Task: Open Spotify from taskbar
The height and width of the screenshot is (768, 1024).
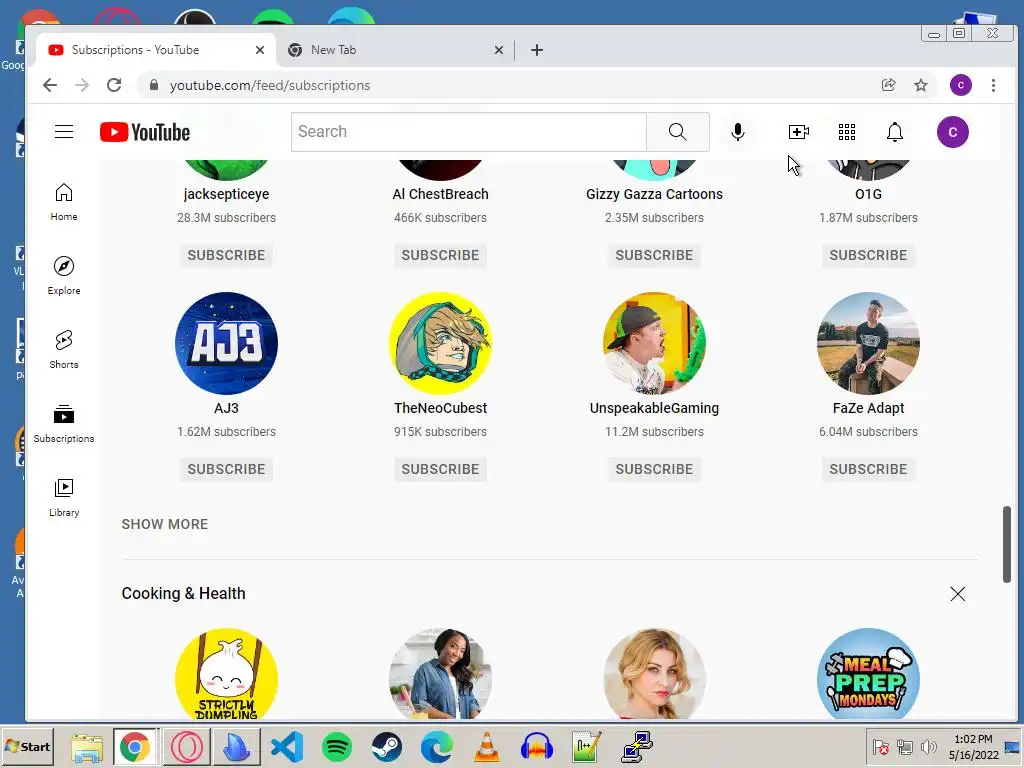Action: click(337, 746)
